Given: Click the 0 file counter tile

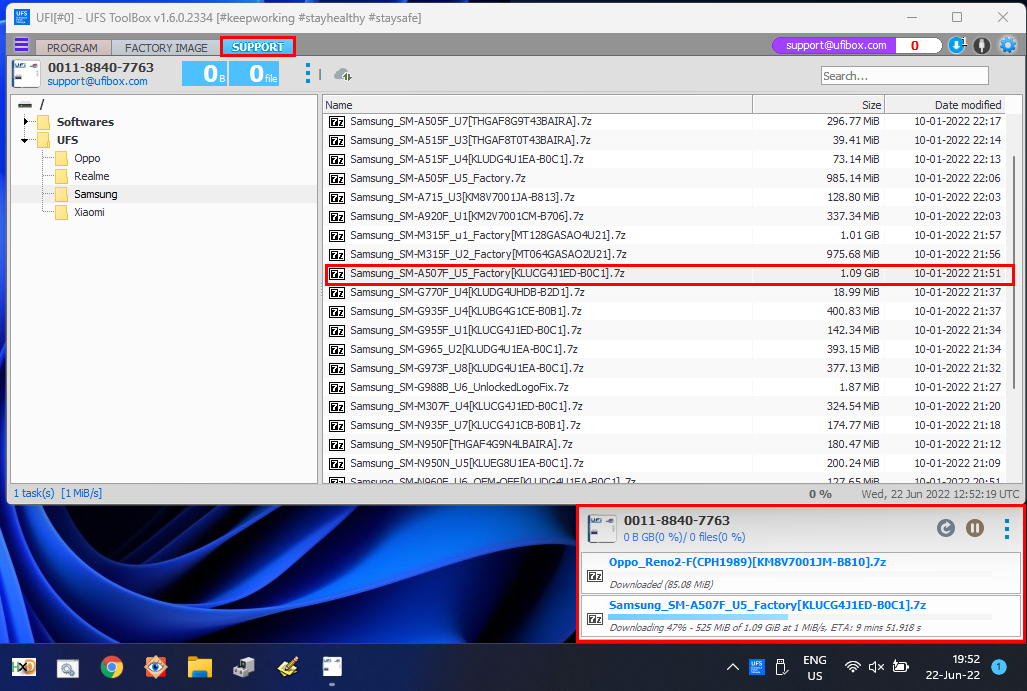Looking at the screenshot, I should [x=254, y=73].
